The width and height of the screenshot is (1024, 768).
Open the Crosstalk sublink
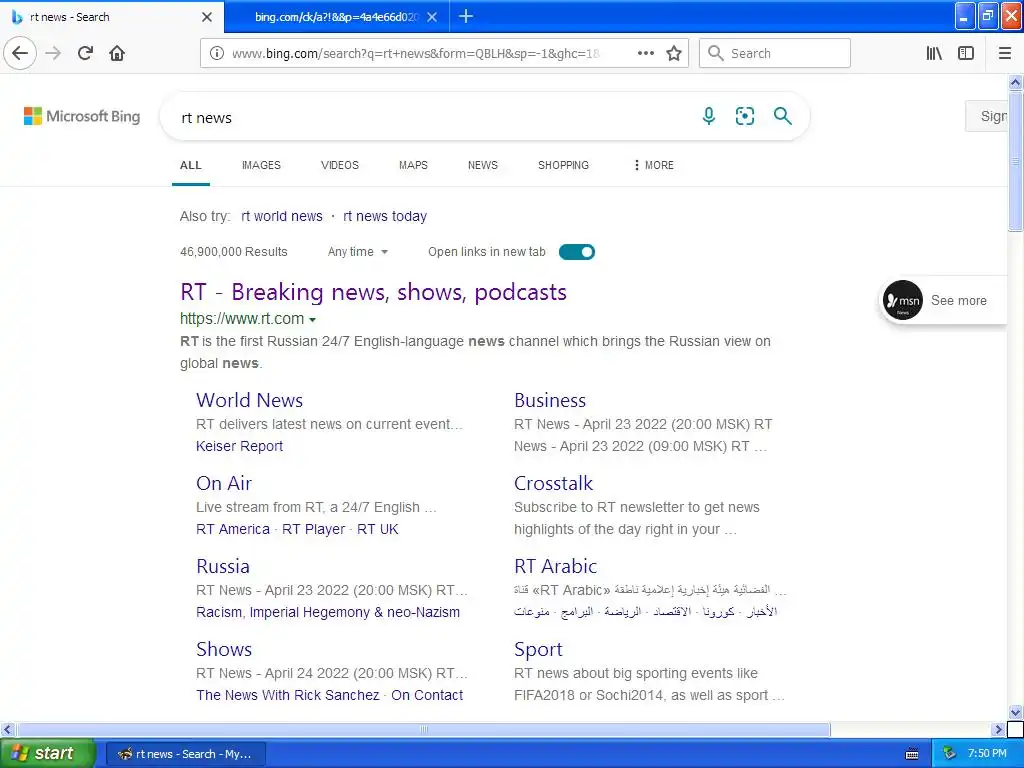click(x=553, y=483)
